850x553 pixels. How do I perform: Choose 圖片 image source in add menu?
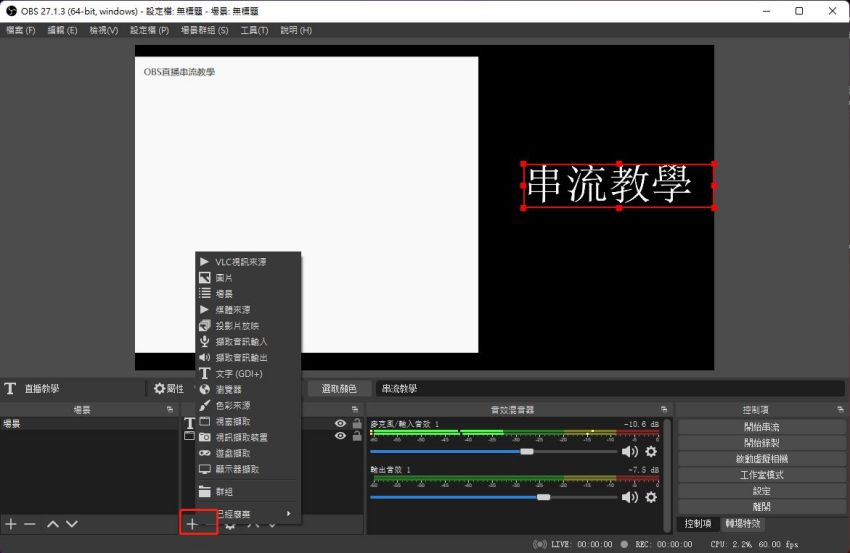[x=248, y=278]
